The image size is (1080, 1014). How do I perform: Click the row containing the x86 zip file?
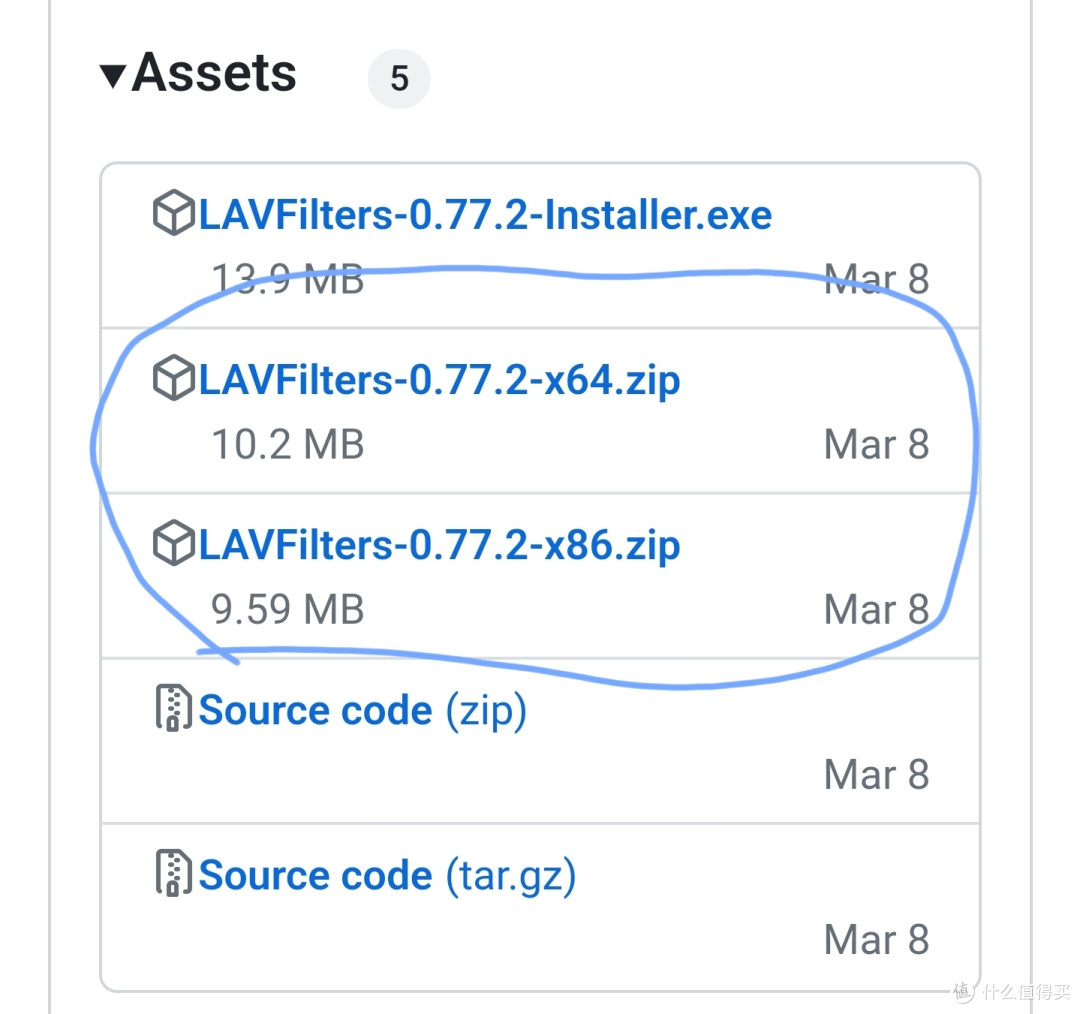pyautogui.click(x=540, y=575)
